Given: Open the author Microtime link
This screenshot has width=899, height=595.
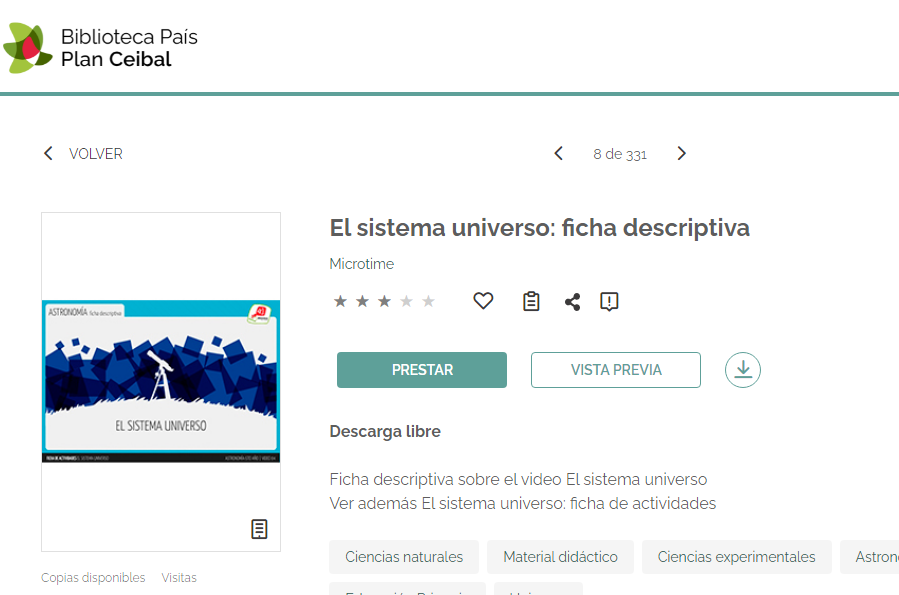Looking at the screenshot, I should click(x=362, y=264).
